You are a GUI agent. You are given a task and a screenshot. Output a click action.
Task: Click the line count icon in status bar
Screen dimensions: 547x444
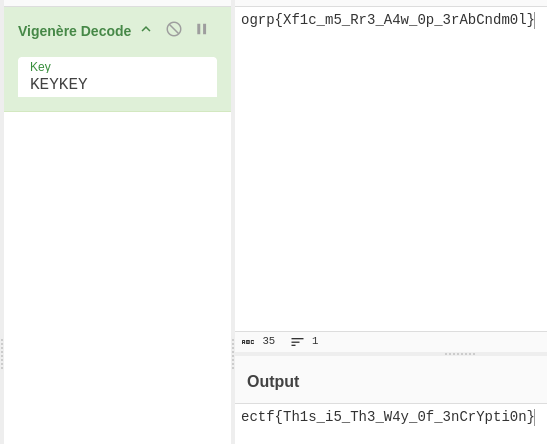(297, 342)
